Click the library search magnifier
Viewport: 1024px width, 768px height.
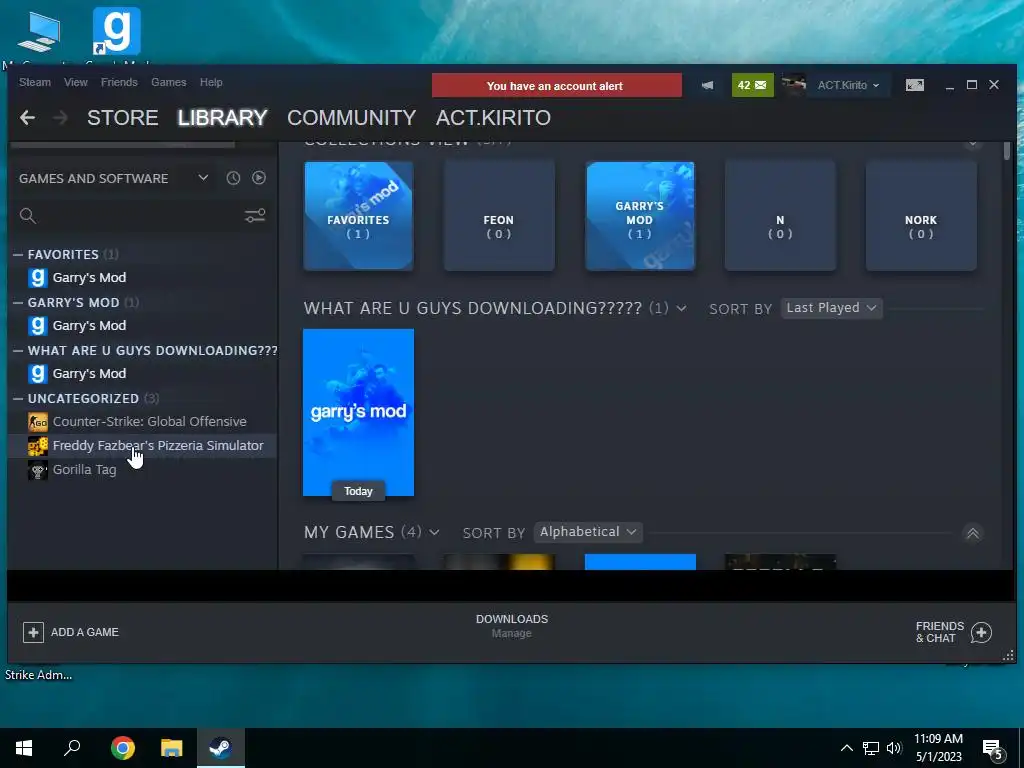(x=27, y=216)
